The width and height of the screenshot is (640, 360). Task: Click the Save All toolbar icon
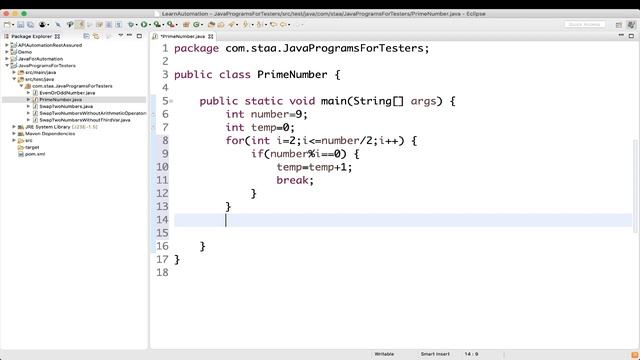coord(30,24)
